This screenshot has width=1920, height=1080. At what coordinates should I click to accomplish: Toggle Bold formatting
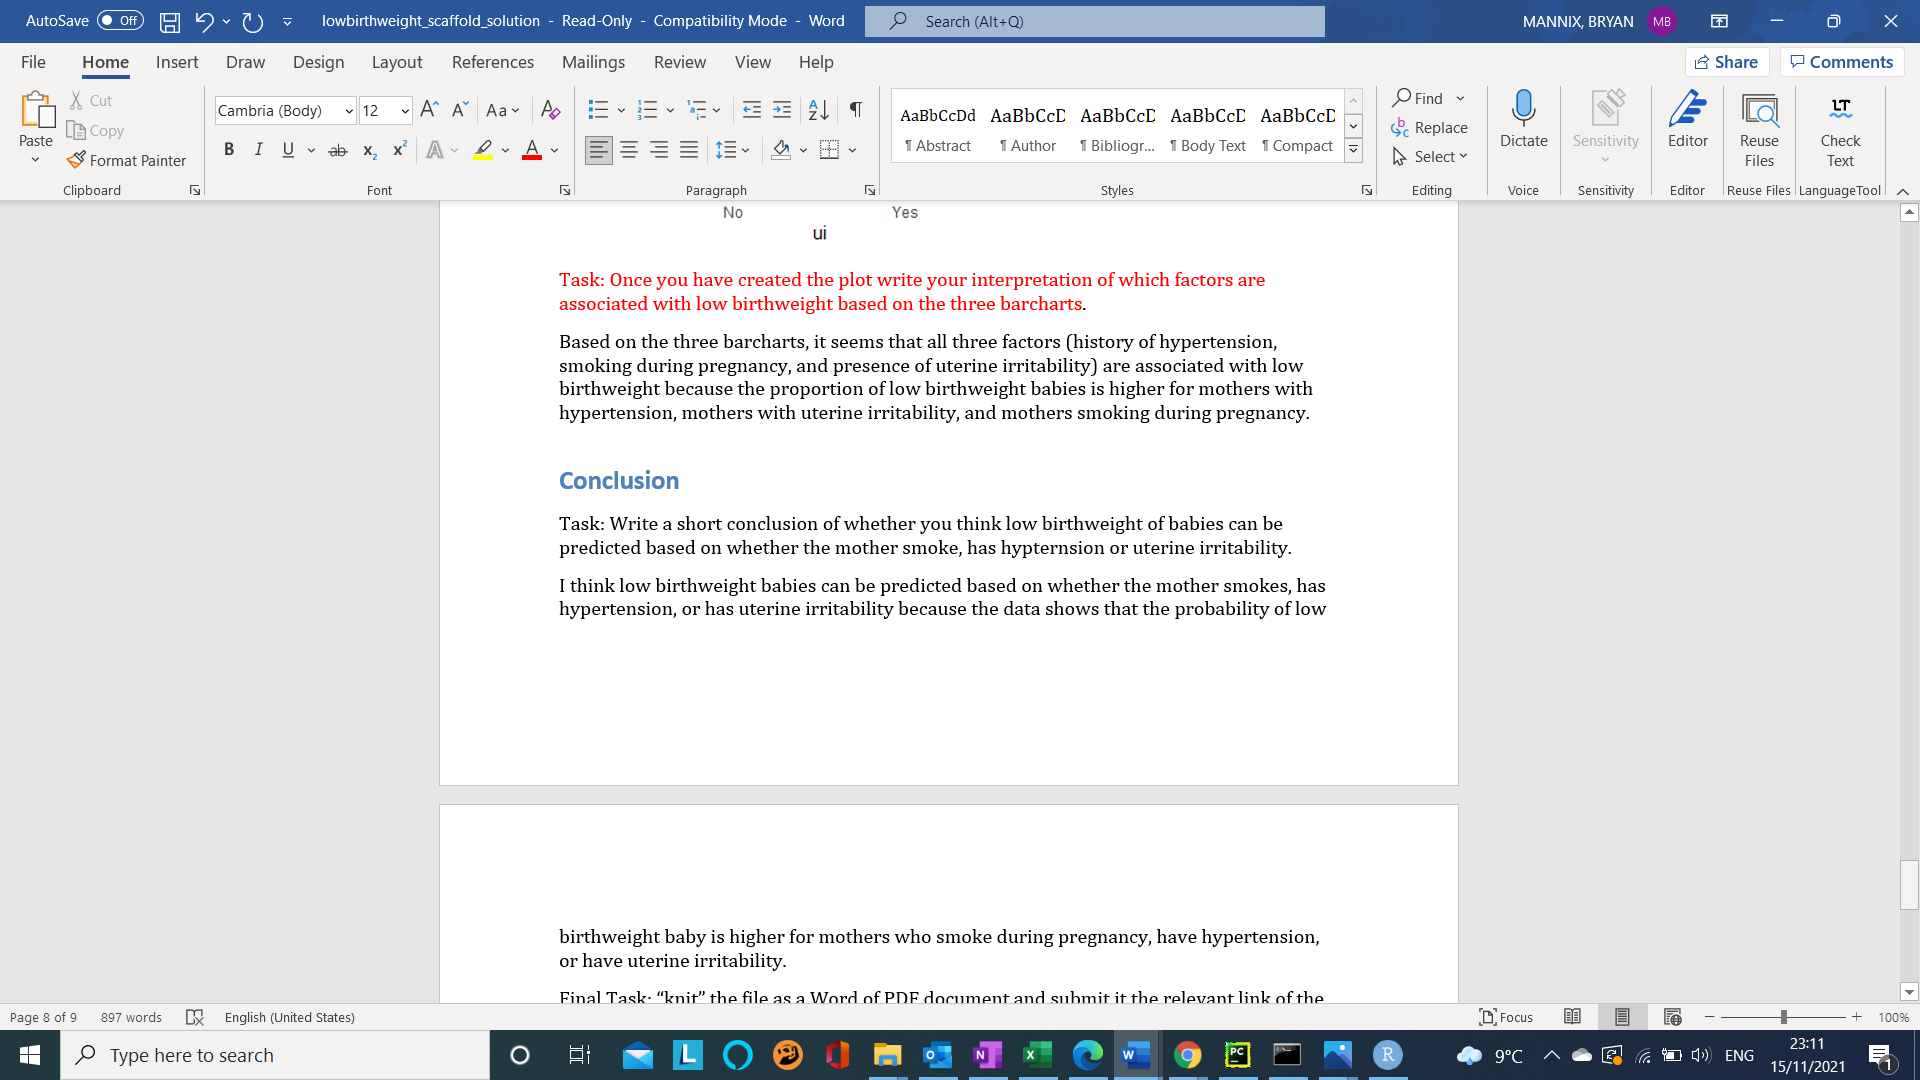[229, 150]
